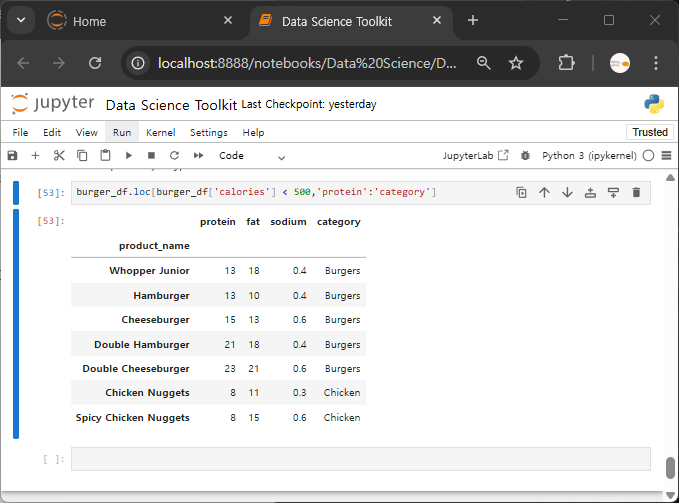Open the Settings menu

pyautogui.click(x=209, y=132)
